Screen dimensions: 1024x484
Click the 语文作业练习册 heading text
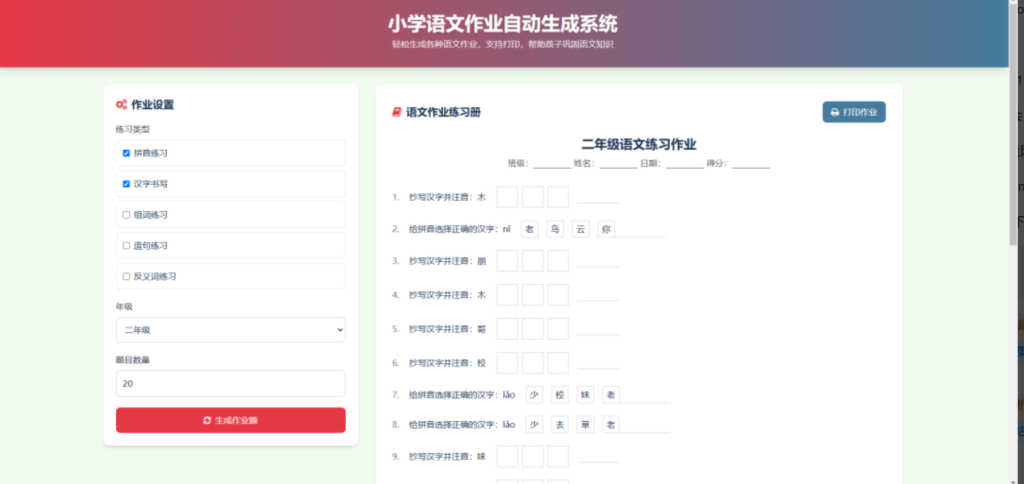point(443,112)
